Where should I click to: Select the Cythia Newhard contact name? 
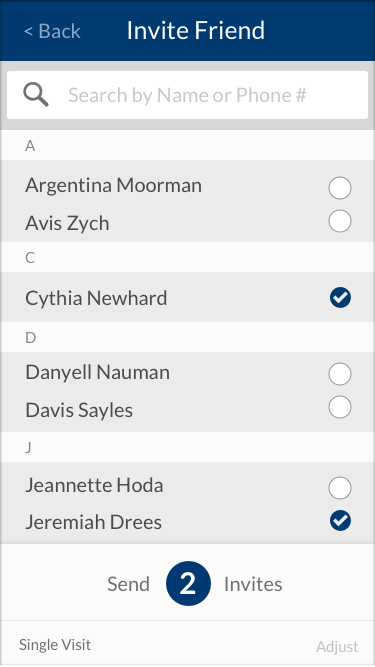click(x=96, y=298)
